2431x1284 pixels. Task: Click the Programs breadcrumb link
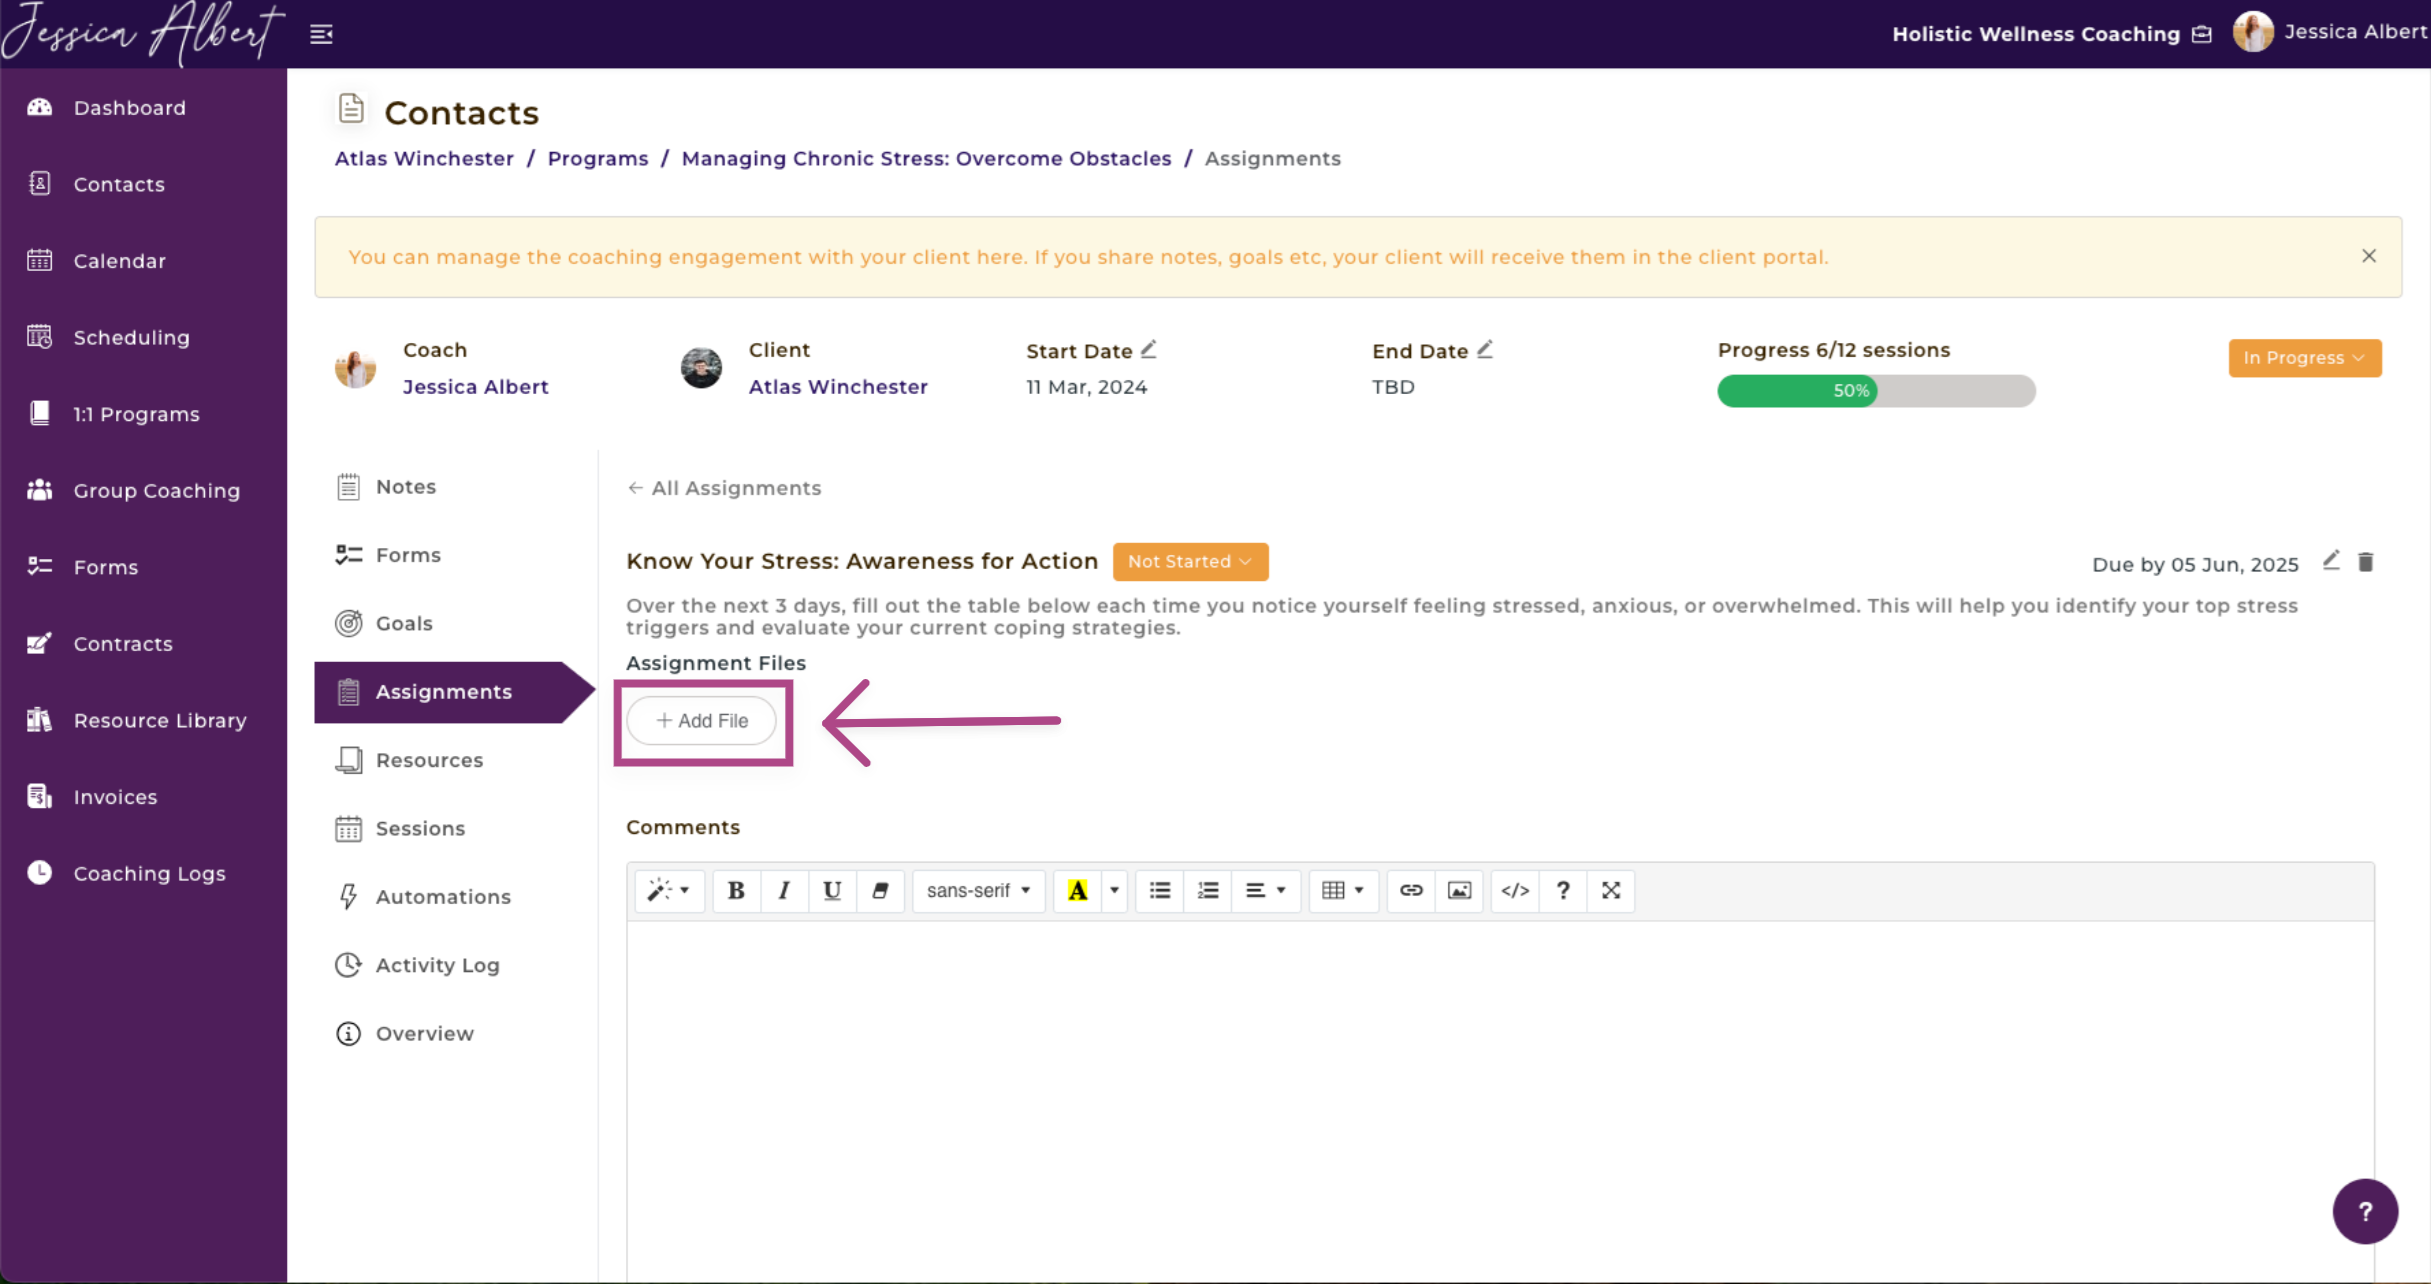point(597,158)
